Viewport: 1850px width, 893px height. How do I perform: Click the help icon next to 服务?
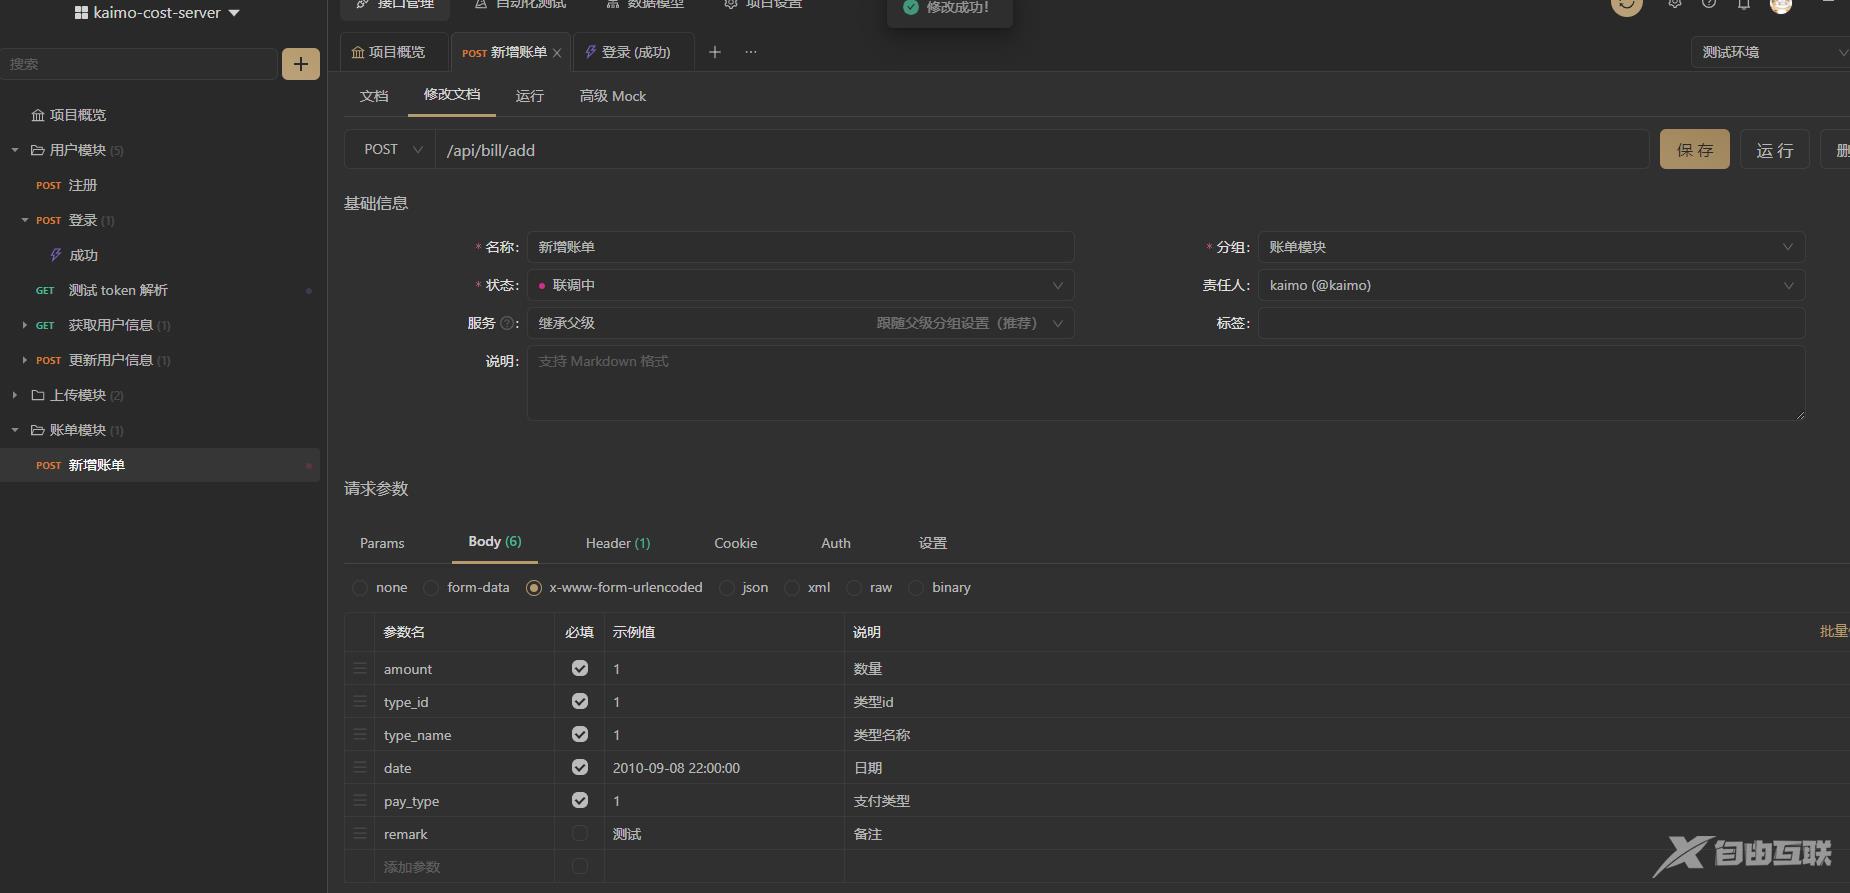point(506,323)
